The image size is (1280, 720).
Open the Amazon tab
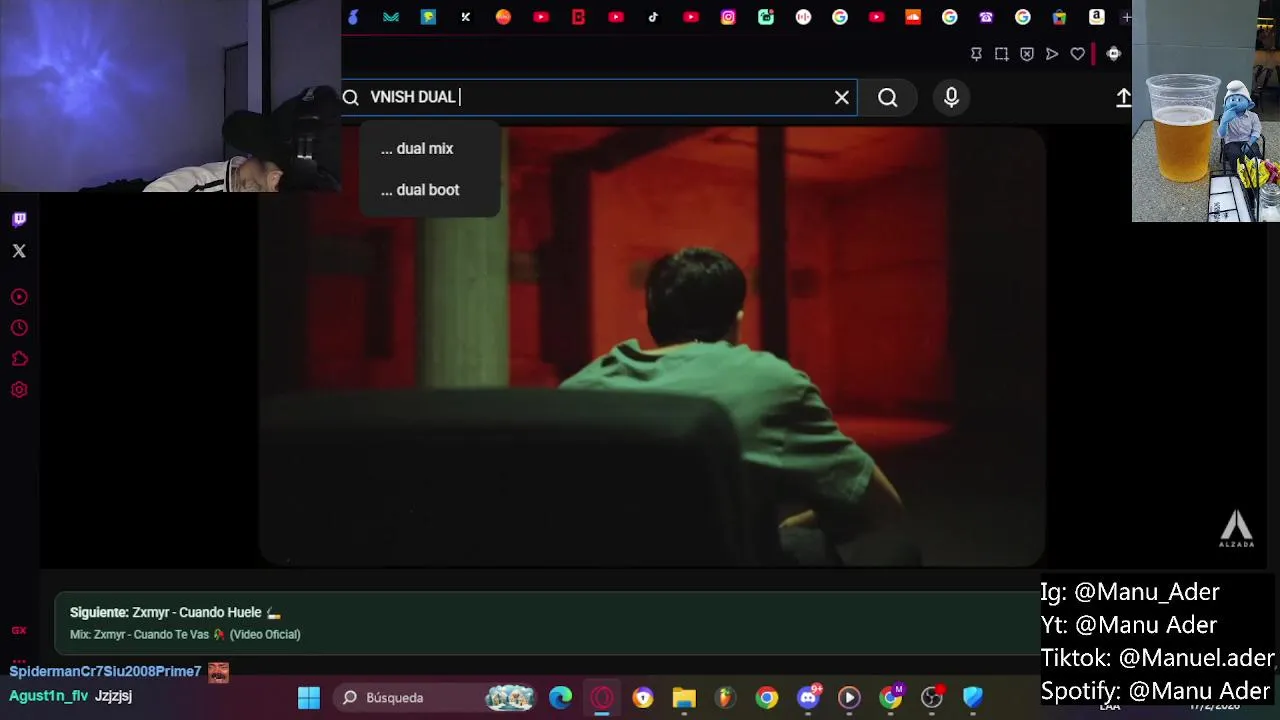(1096, 17)
